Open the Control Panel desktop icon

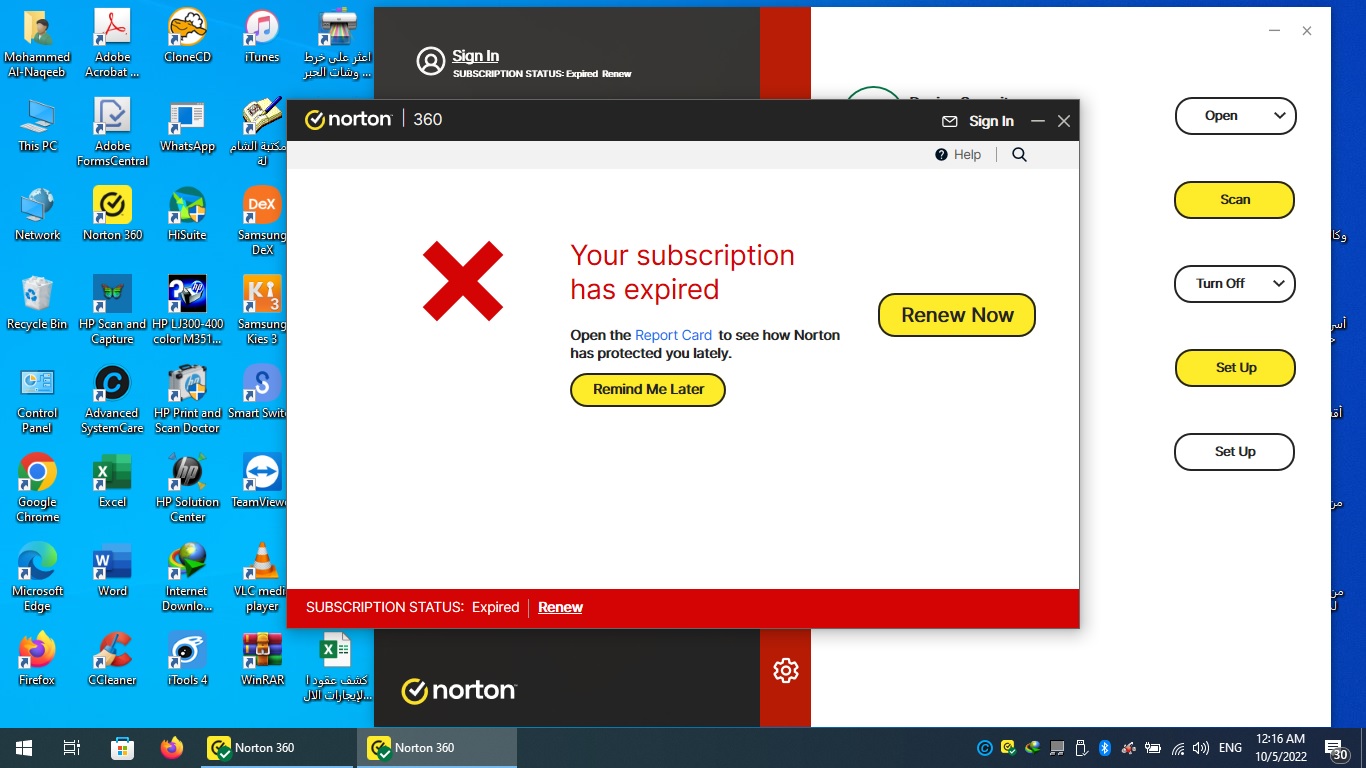[37, 399]
